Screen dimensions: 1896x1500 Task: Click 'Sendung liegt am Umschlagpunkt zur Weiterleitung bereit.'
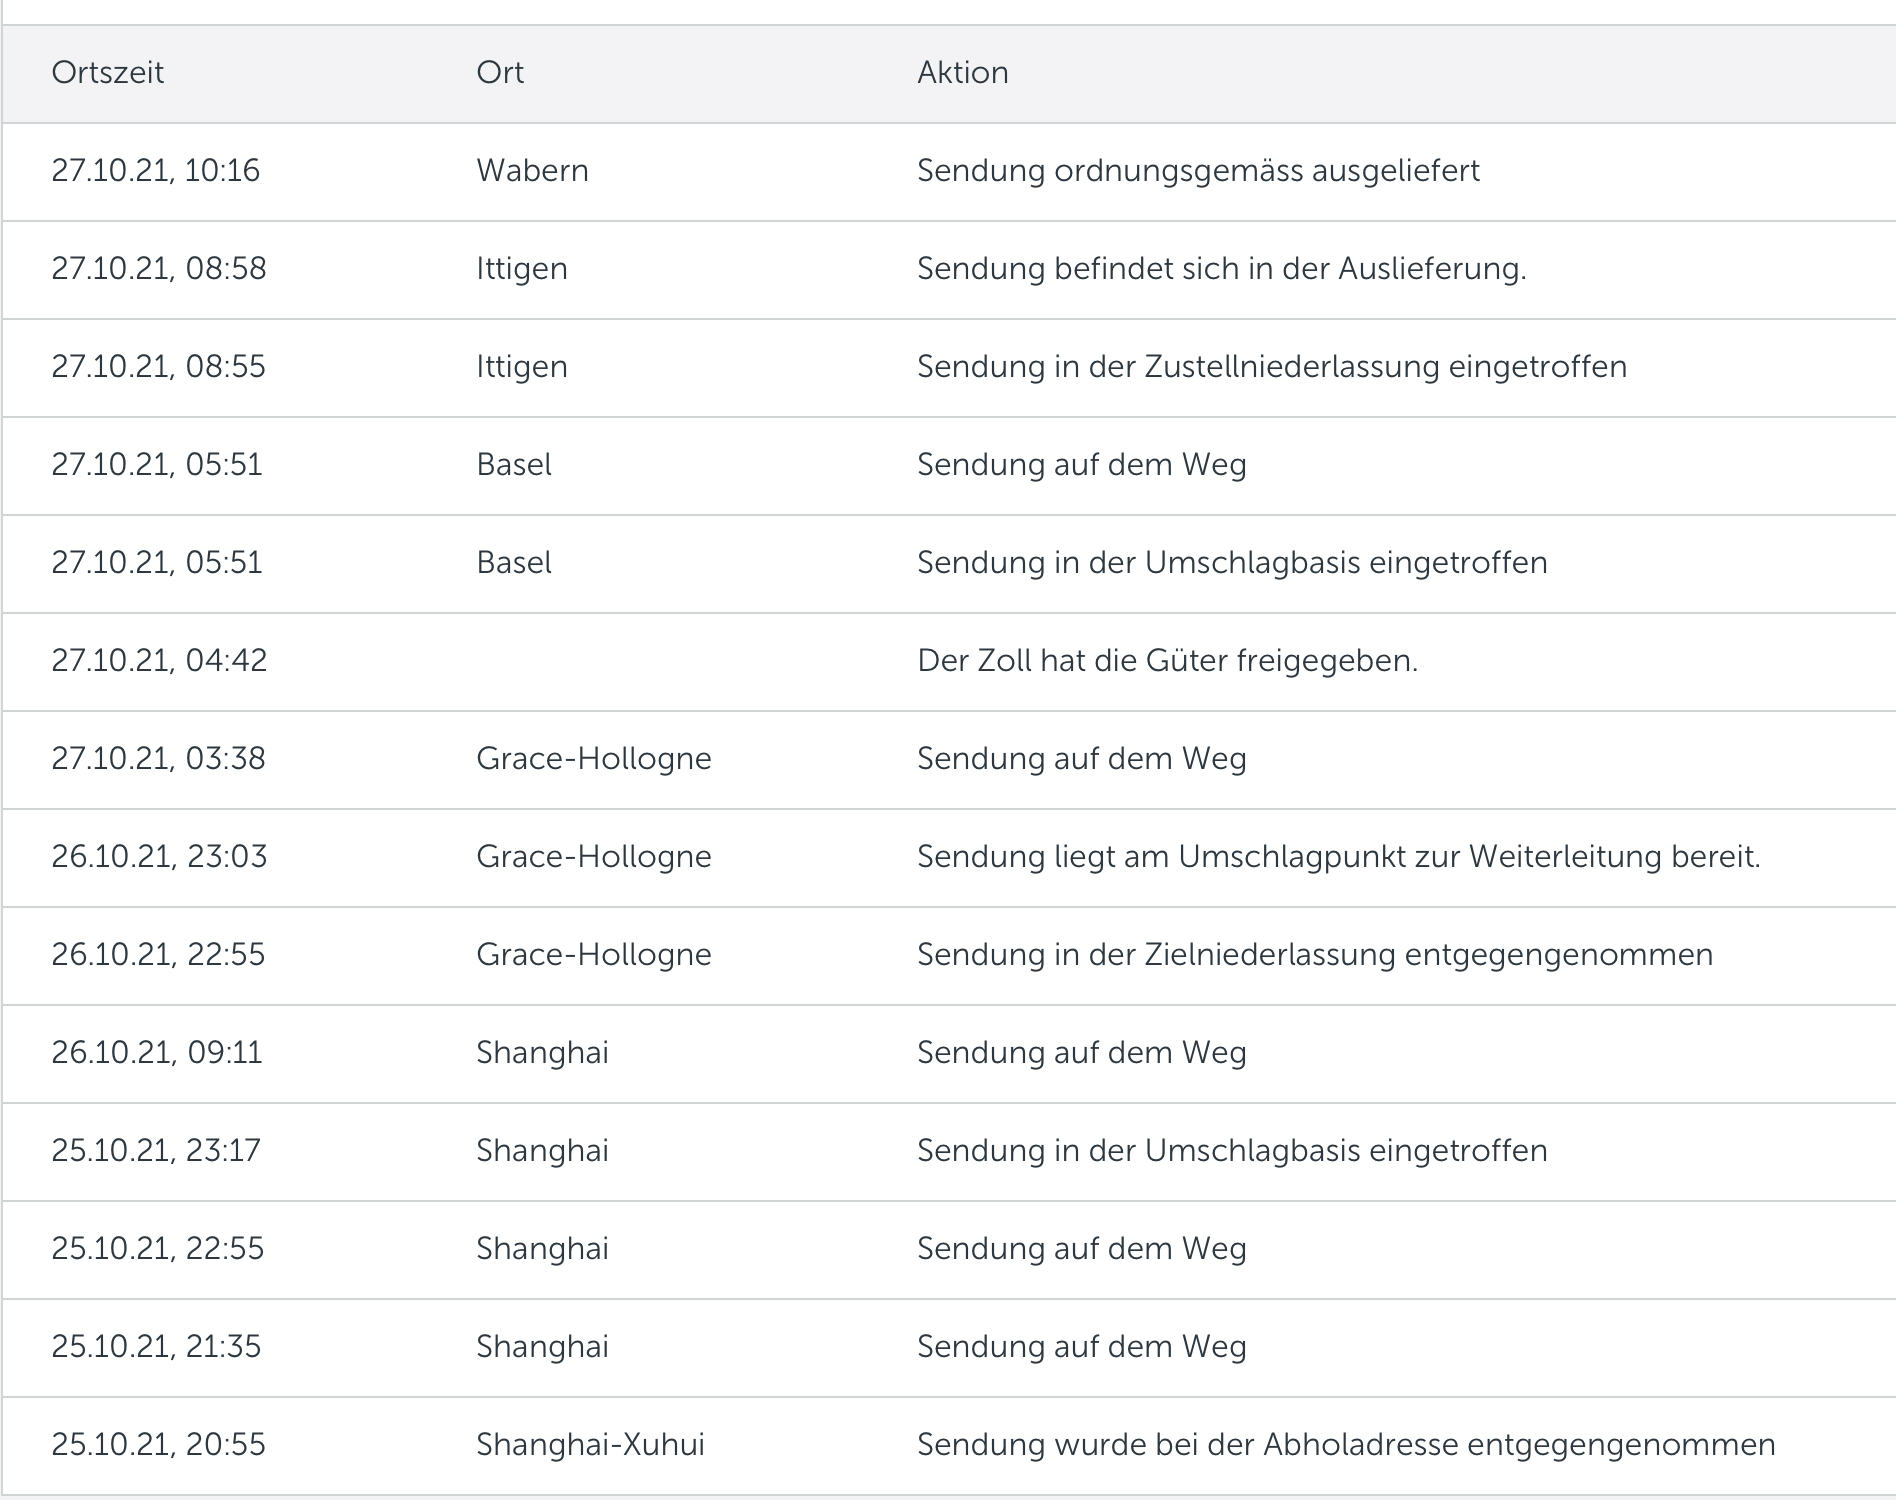click(x=1338, y=857)
